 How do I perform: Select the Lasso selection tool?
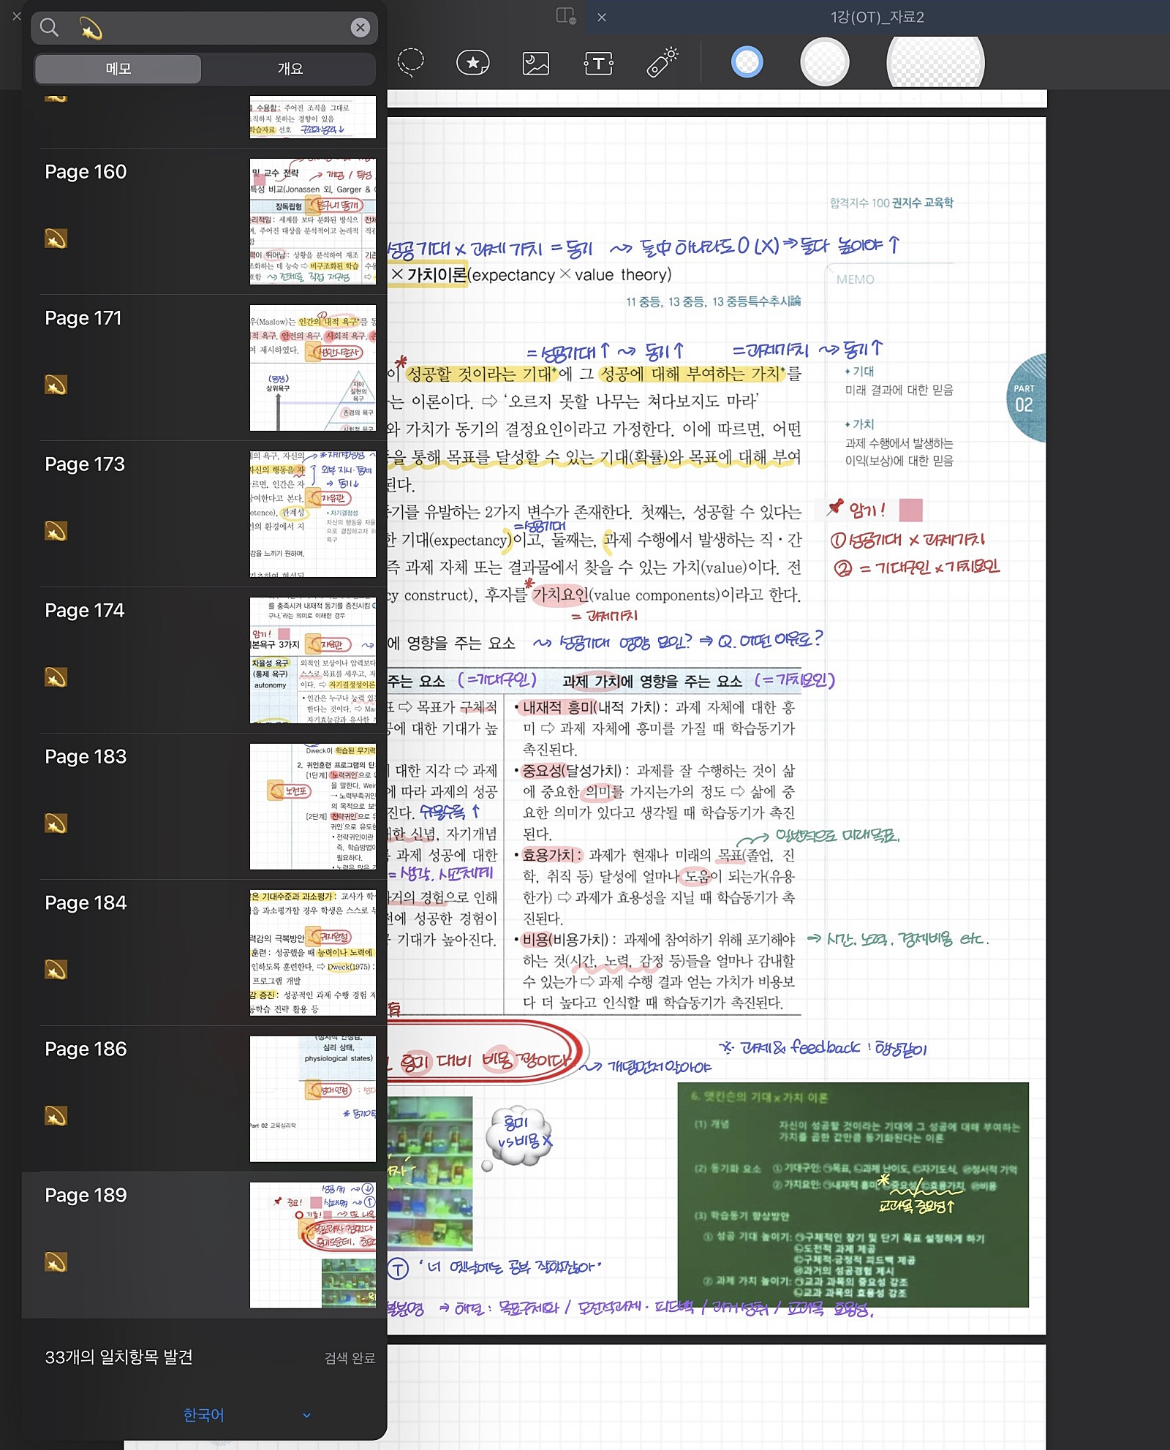tap(408, 63)
